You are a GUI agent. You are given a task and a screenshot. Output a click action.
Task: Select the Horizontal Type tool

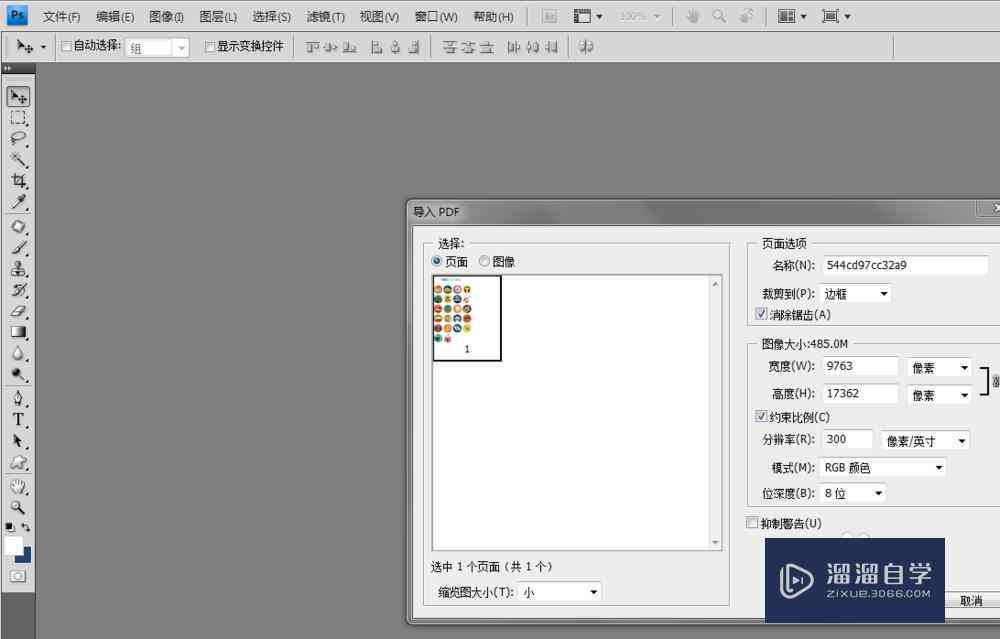coord(18,420)
